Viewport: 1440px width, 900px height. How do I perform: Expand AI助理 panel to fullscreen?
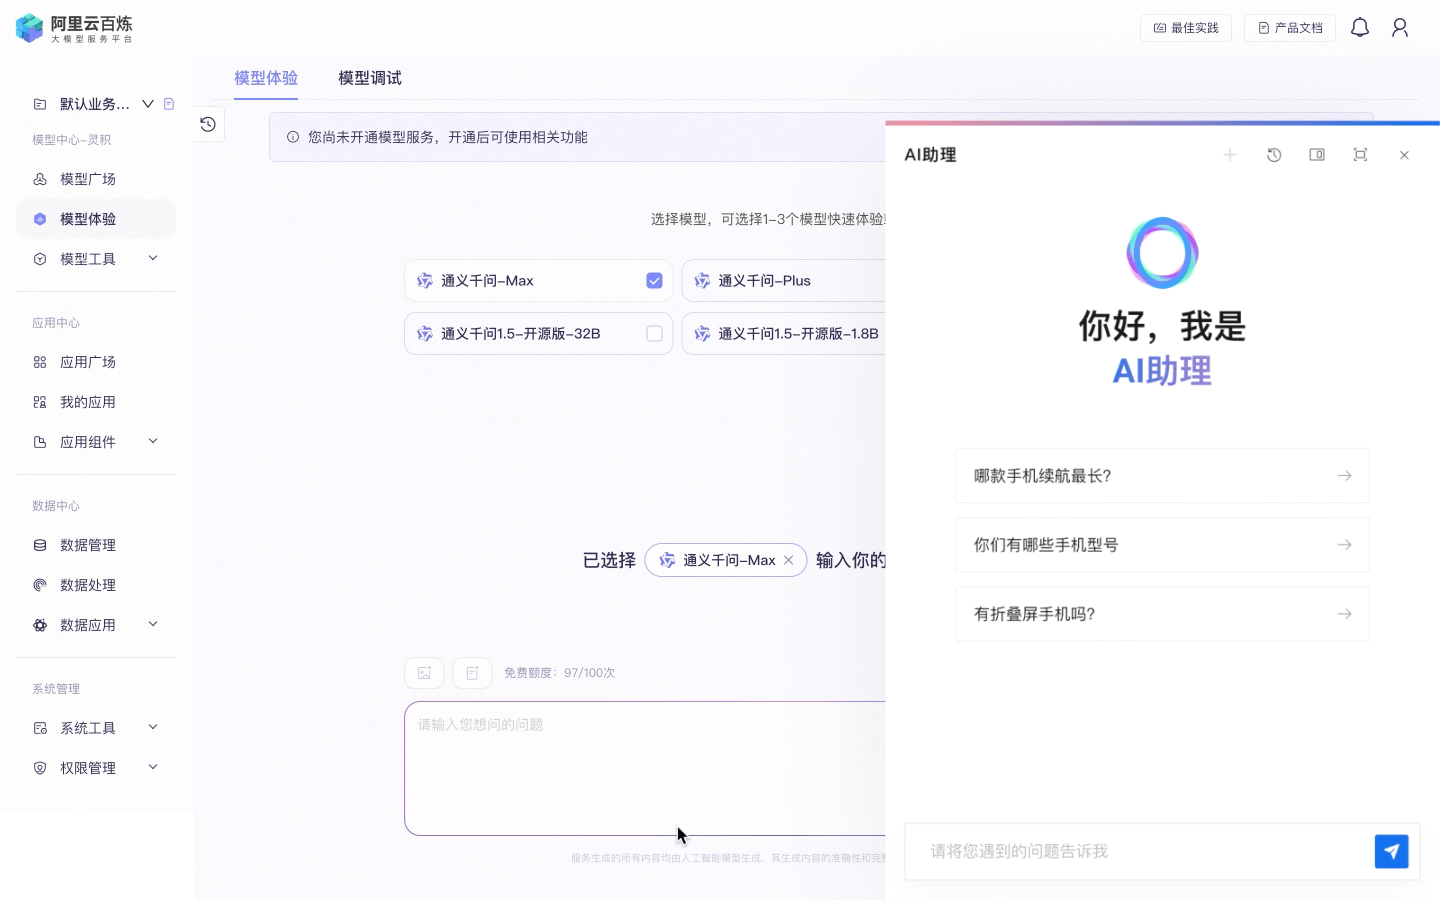coord(1360,155)
